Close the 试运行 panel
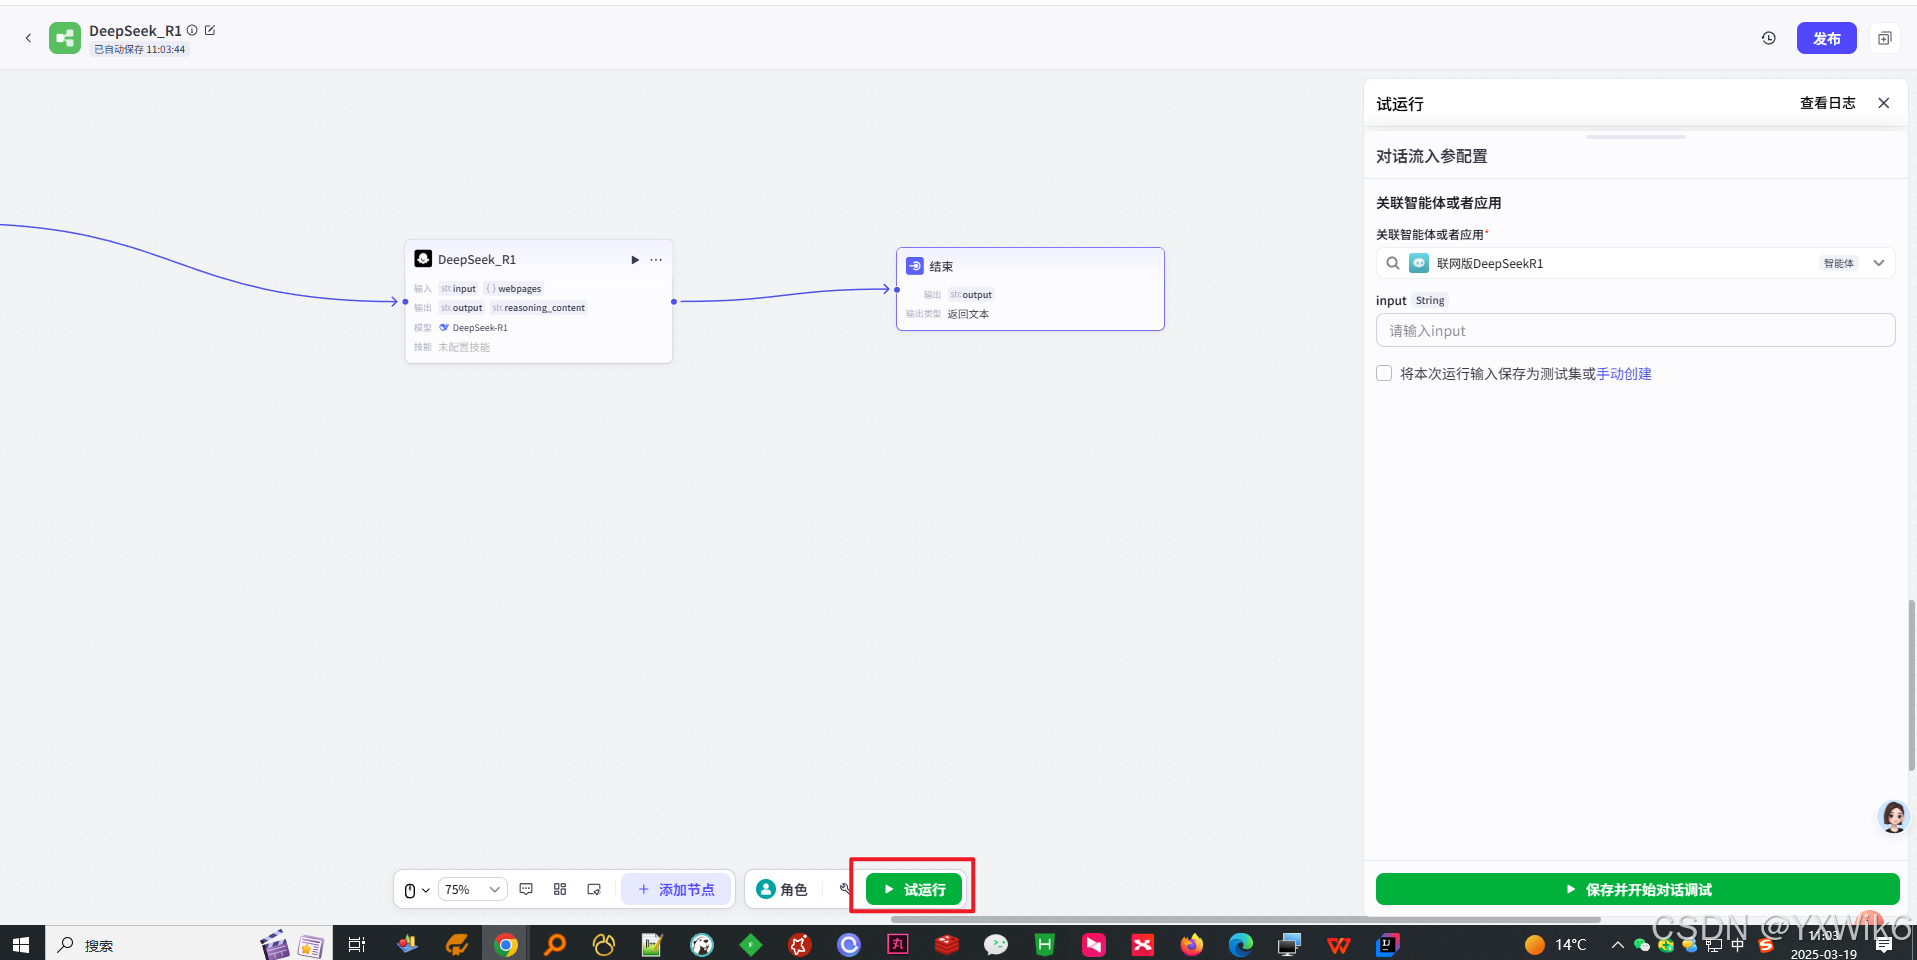Screen dimensions: 1917x960 [x=1884, y=103]
